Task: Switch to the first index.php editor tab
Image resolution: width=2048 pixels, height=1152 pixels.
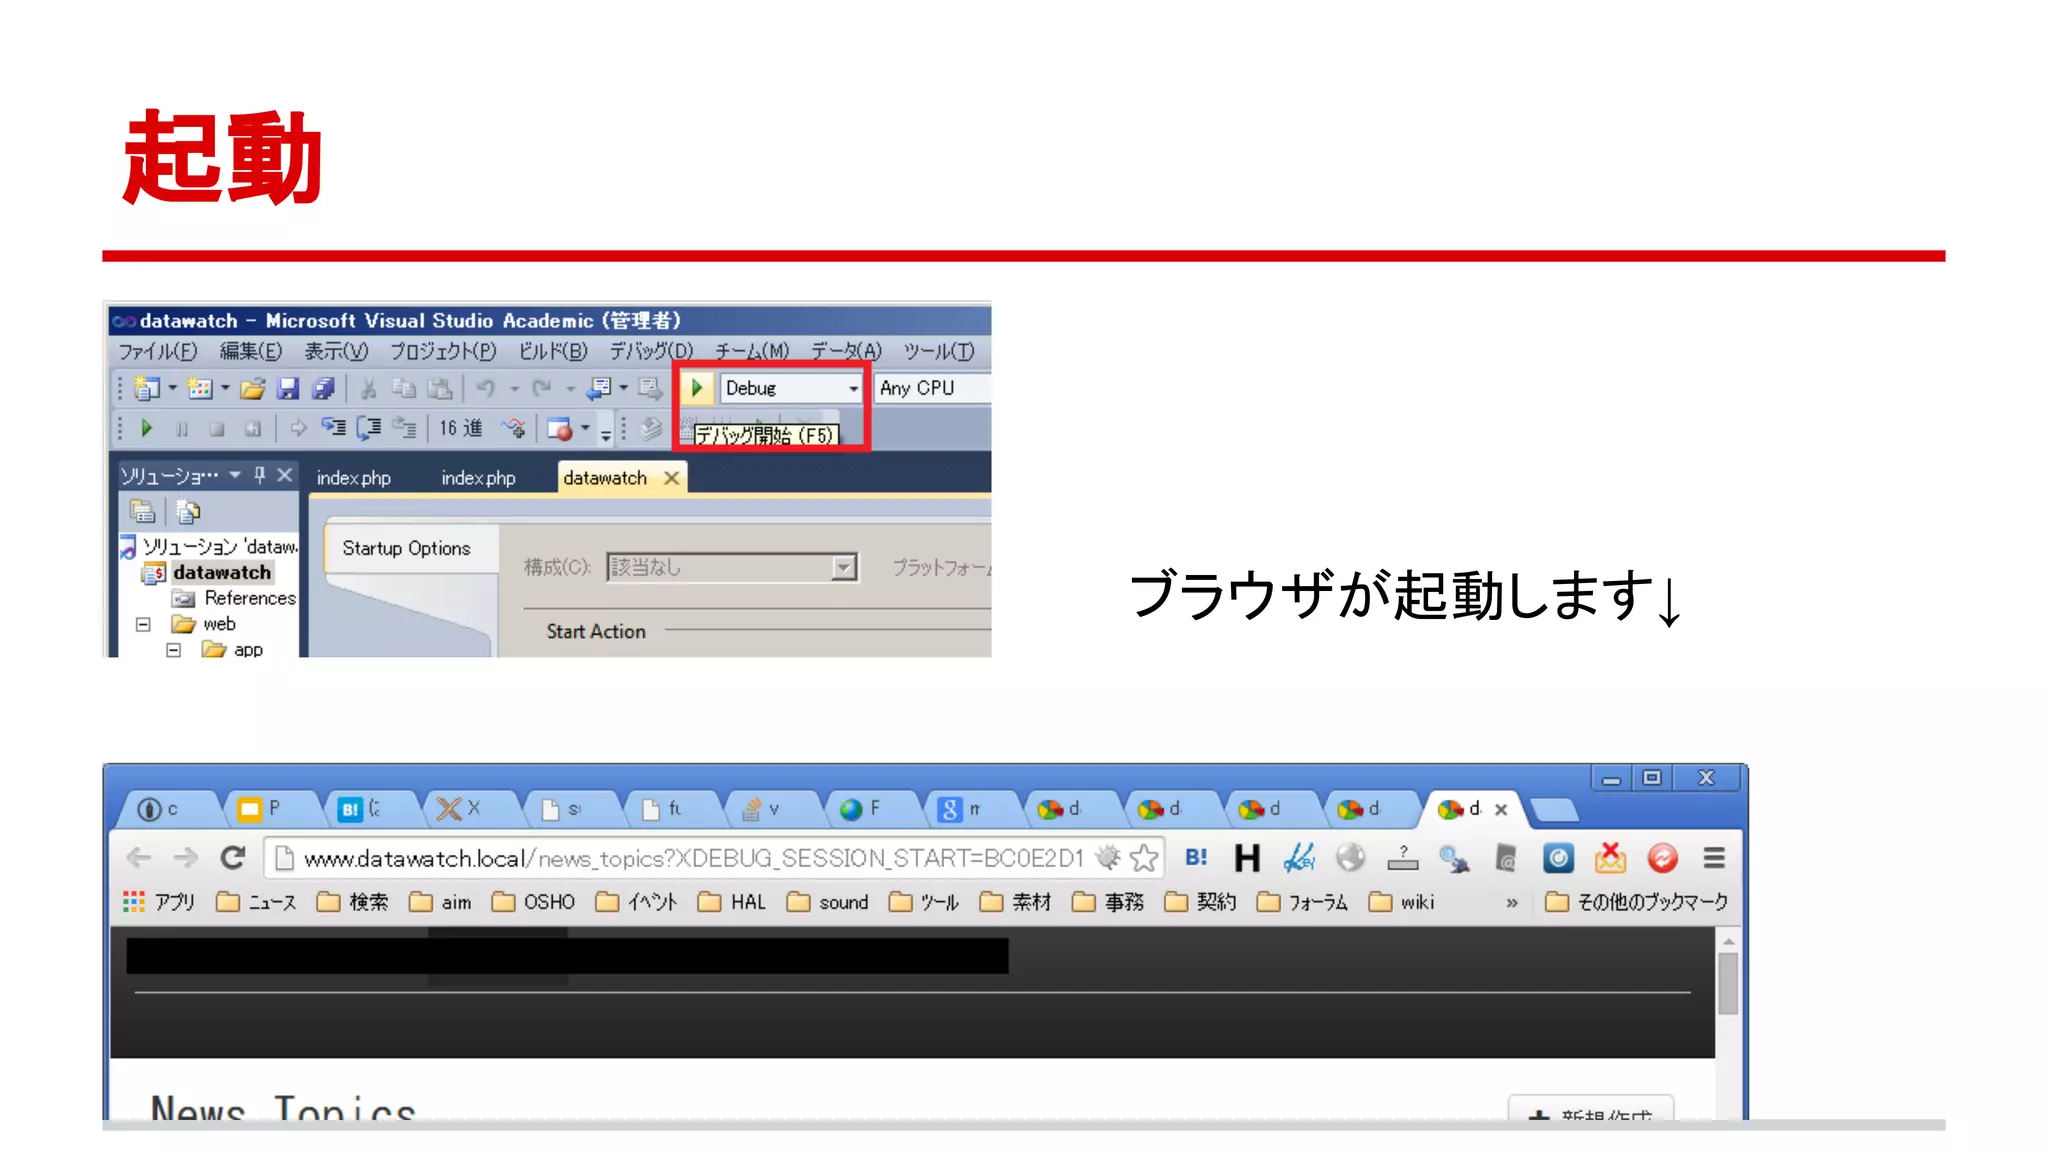Action: [353, 478]
